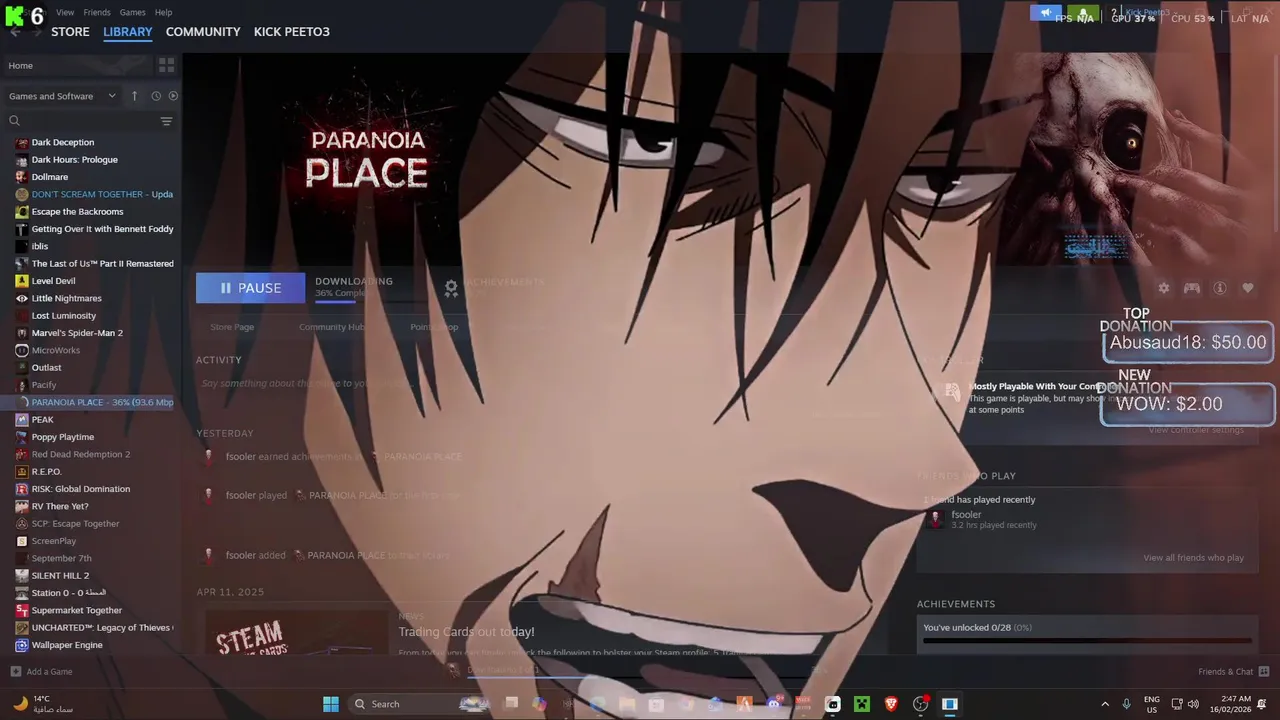Select Dollmare in library list

(49, 177)
